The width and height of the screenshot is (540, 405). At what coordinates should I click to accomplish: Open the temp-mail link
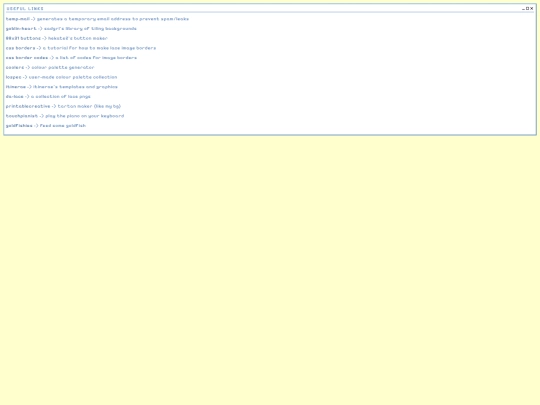(18, 19)
